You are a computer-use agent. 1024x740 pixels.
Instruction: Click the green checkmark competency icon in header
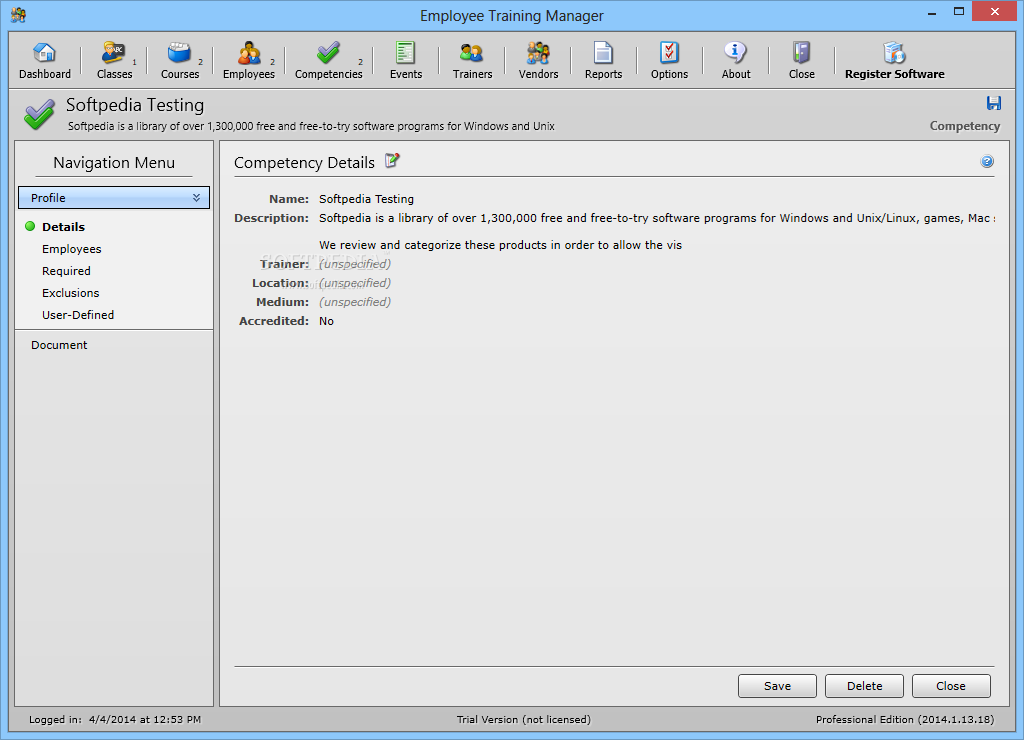(39, 114)
